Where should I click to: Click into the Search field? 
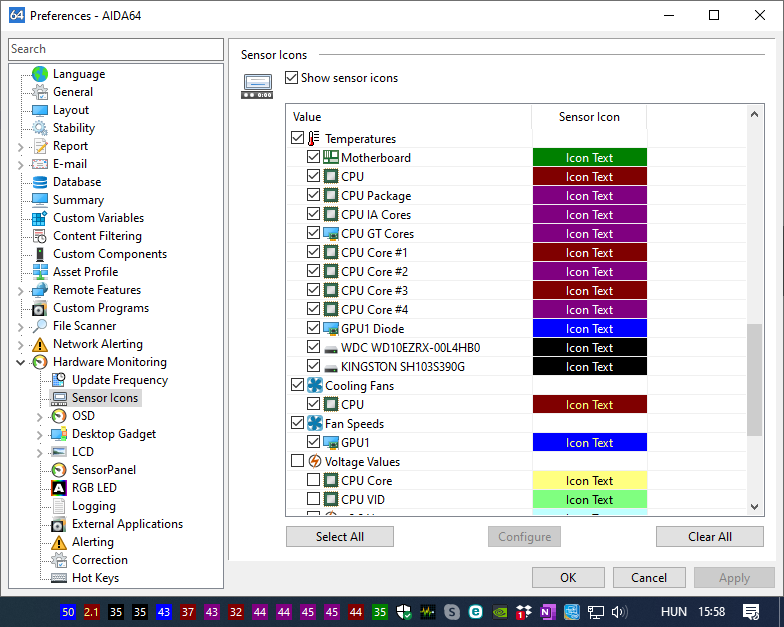click(x=116, y=49)
